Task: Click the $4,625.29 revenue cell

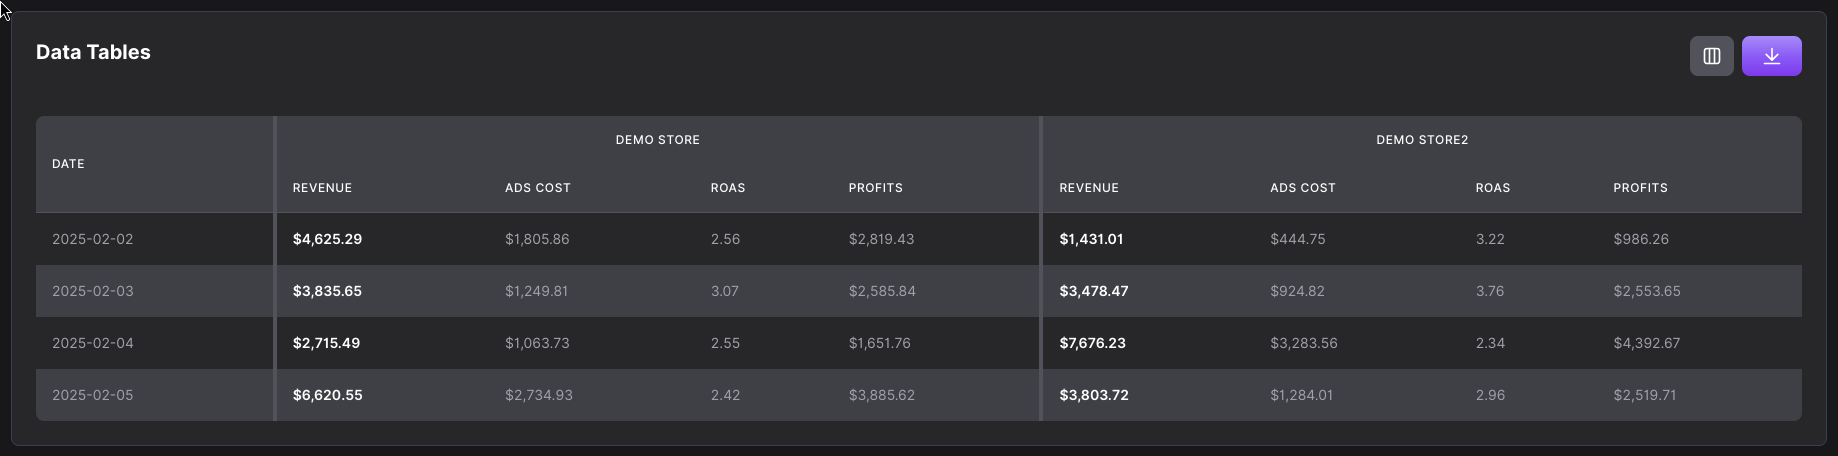Action: [x=327, y=239]
